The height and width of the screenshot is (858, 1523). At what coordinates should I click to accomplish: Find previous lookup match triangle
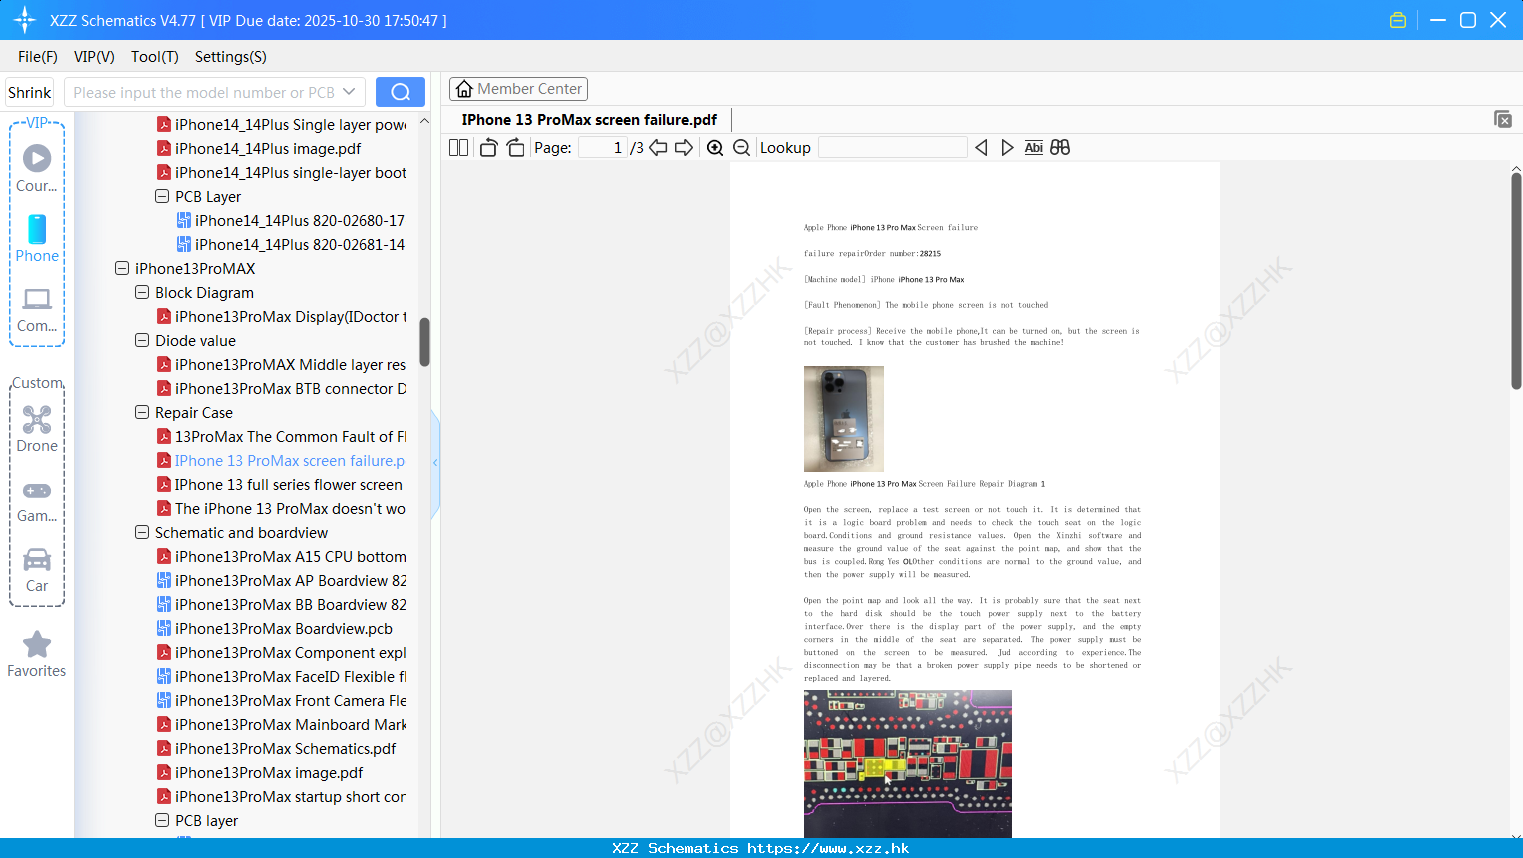tap(981, 148)
